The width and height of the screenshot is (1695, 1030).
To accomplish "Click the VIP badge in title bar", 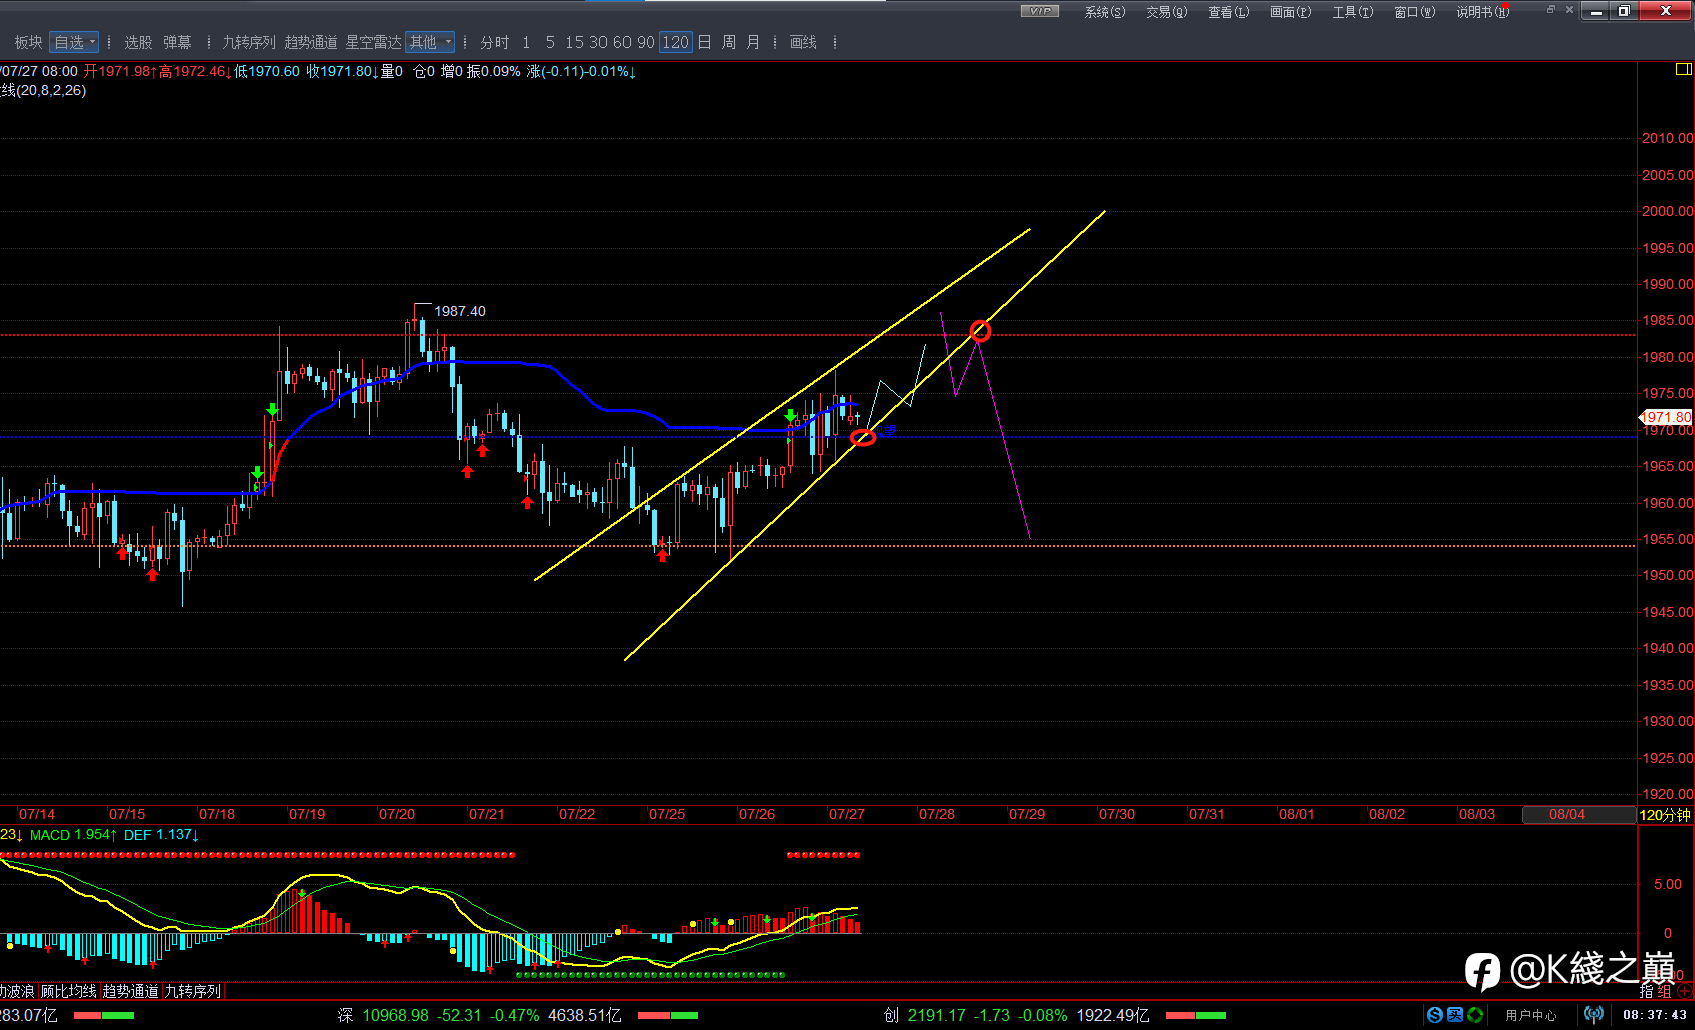I will click(x=1039, y=11).
